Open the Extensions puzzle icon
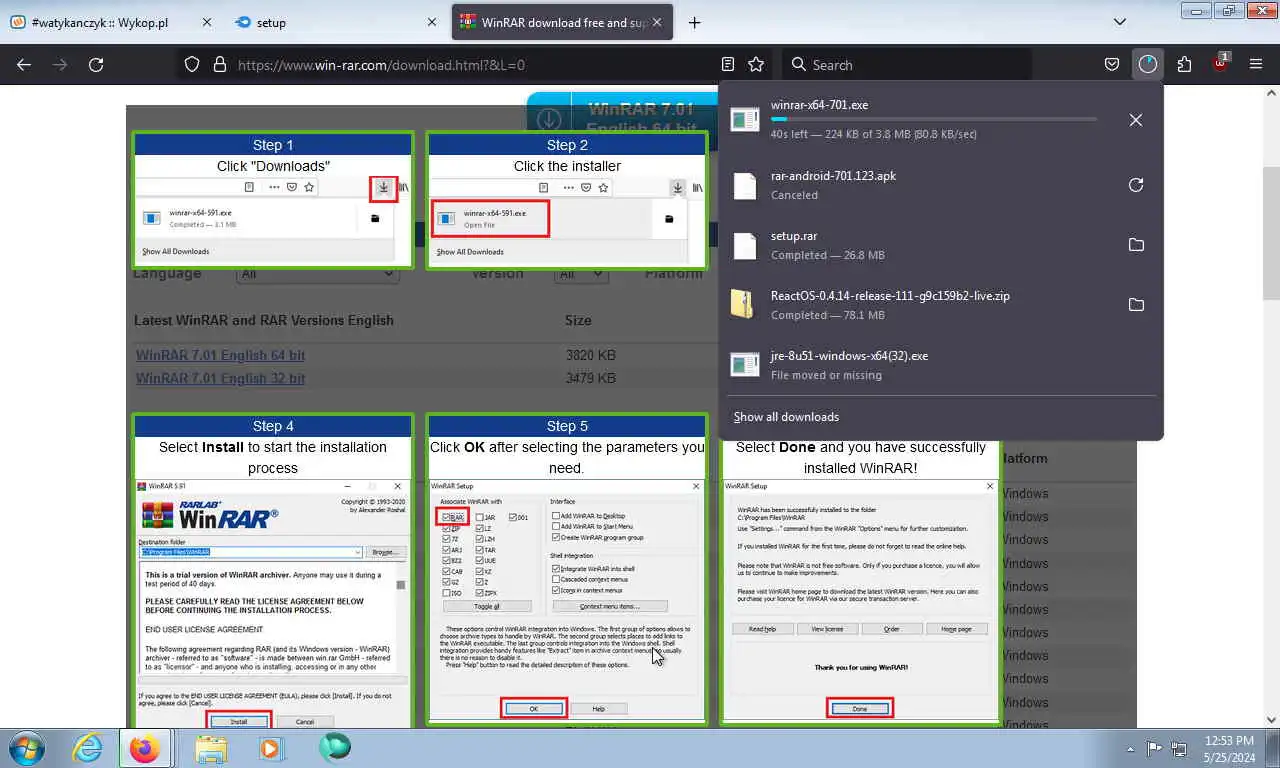The height and width of the screenshot is (768, 1280). 1184,64
